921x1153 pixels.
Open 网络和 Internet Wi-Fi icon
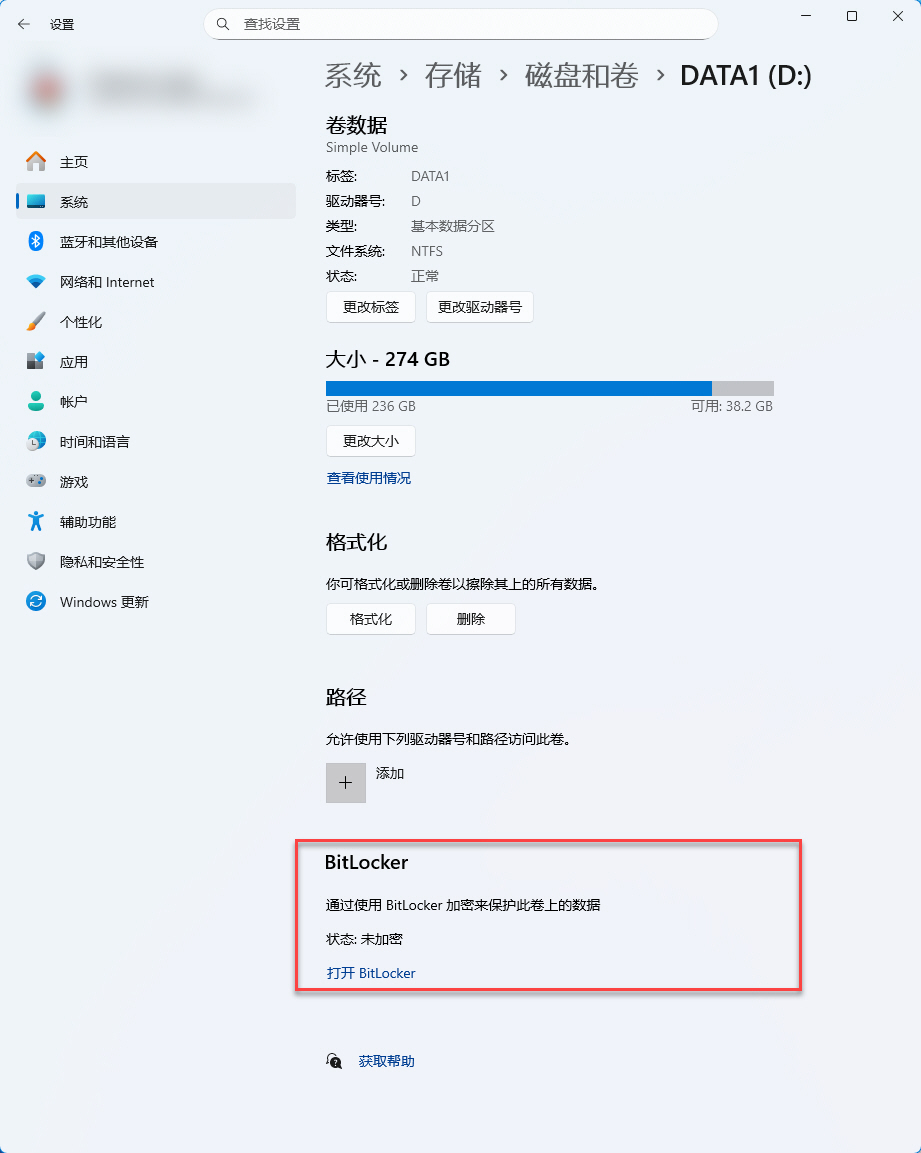(x=36, y=282)
